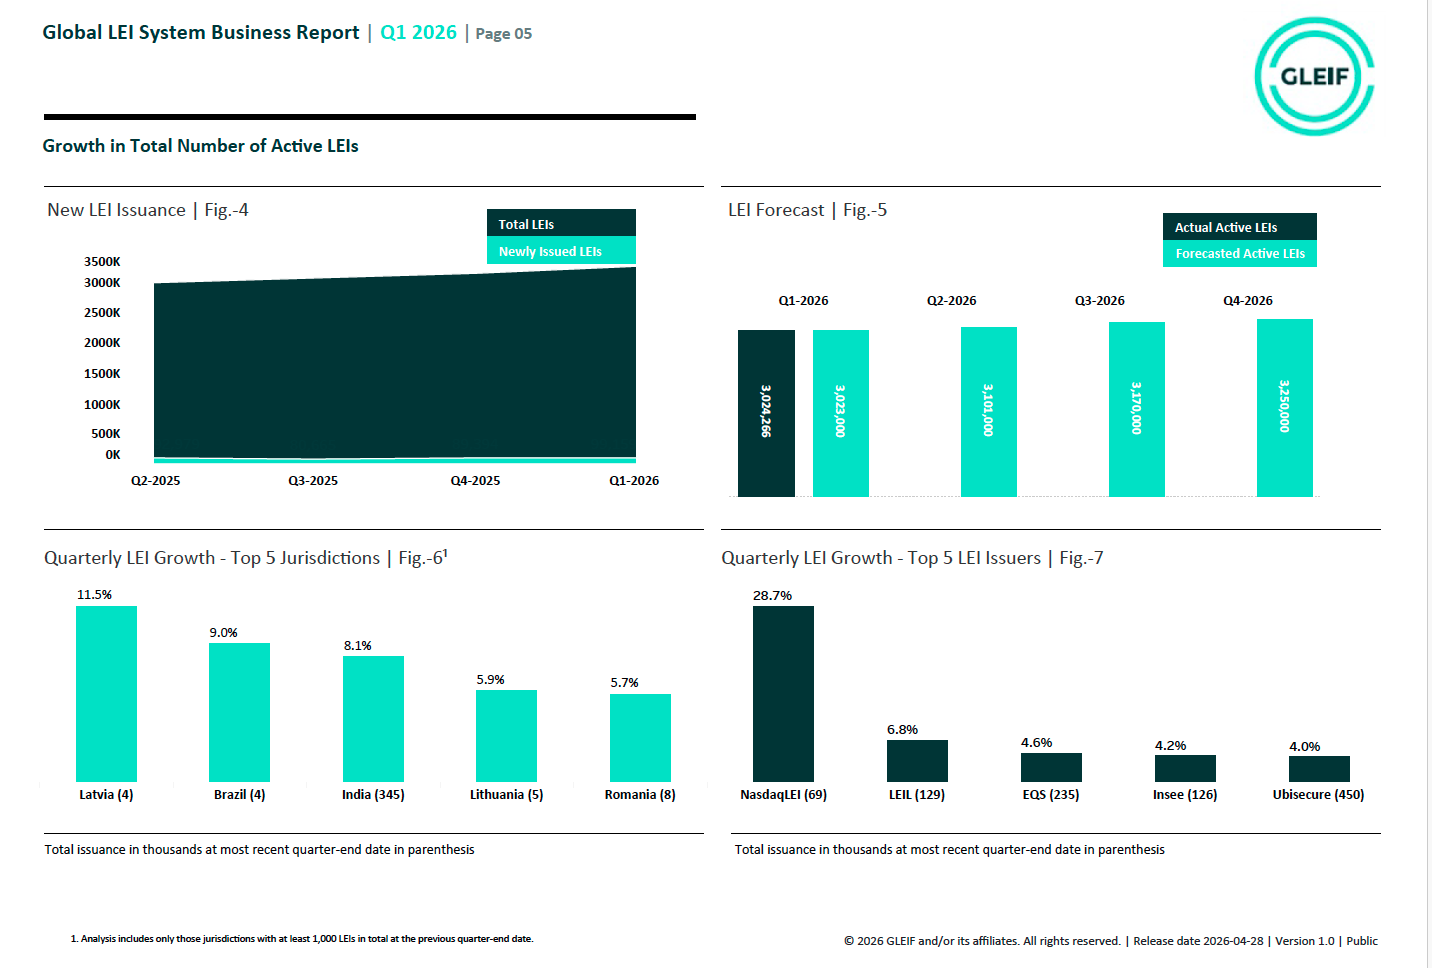Select the Ubisecure bar at 4.0%
Screen dimensions: 1432x968
[x=1319, y=769]
